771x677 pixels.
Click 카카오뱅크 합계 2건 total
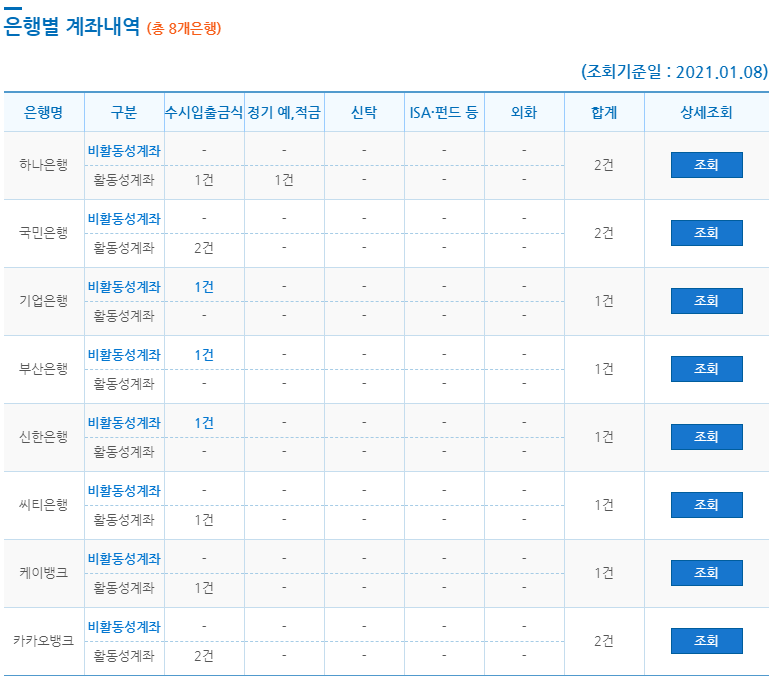click(x=604, y=641)
